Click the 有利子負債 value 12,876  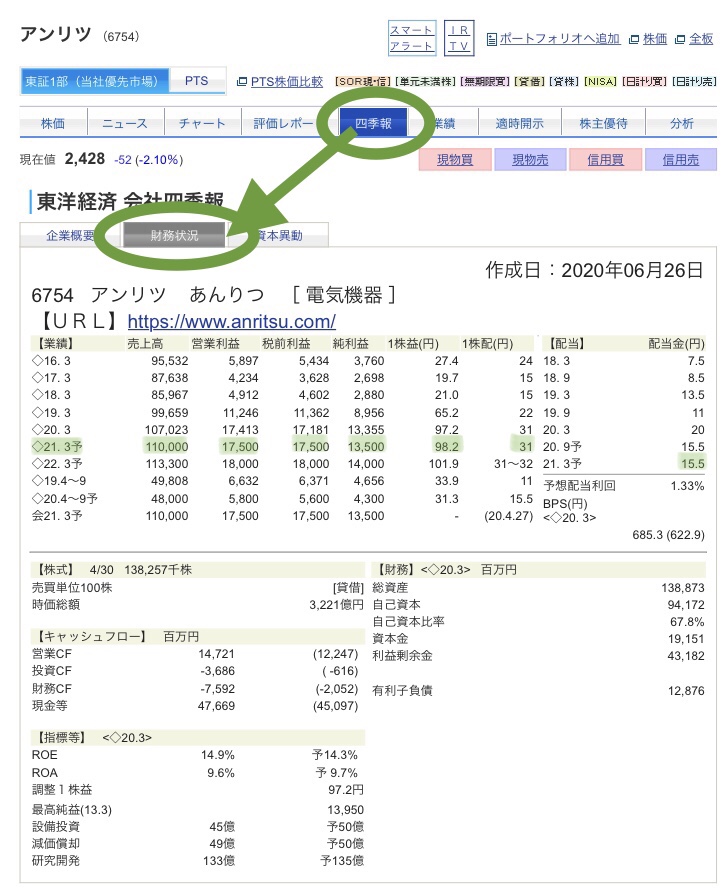point(686,691)
